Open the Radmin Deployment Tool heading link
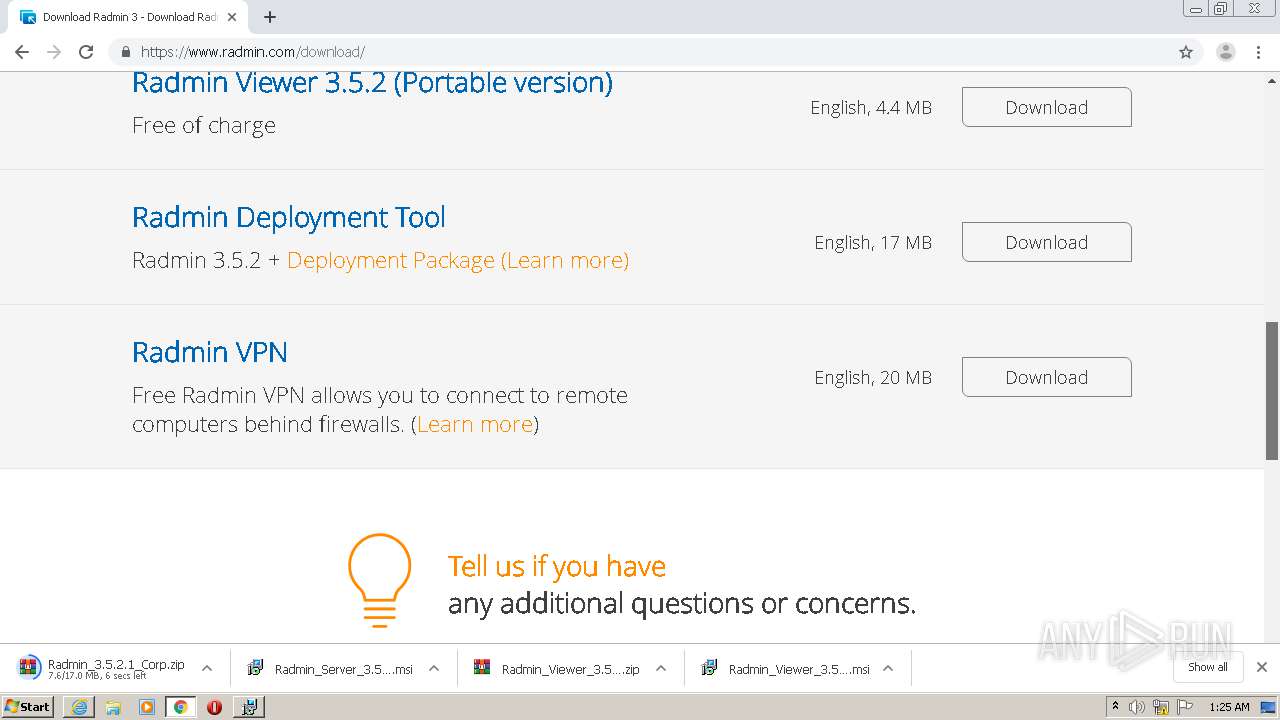 pos(289,217)
